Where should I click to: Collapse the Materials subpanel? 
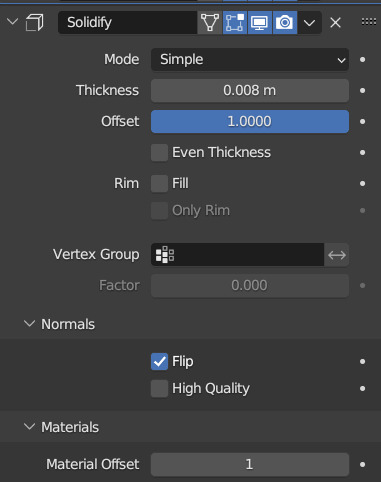[29, 427]
